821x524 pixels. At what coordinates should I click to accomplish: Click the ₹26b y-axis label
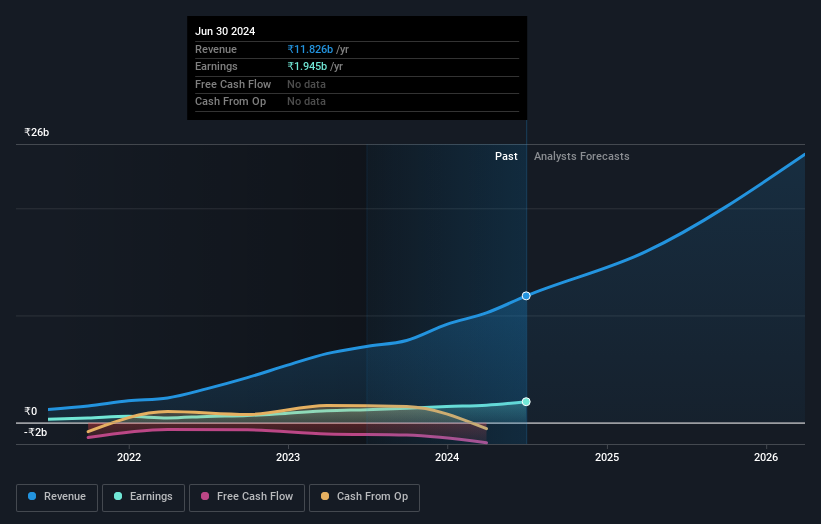(37, 132)
